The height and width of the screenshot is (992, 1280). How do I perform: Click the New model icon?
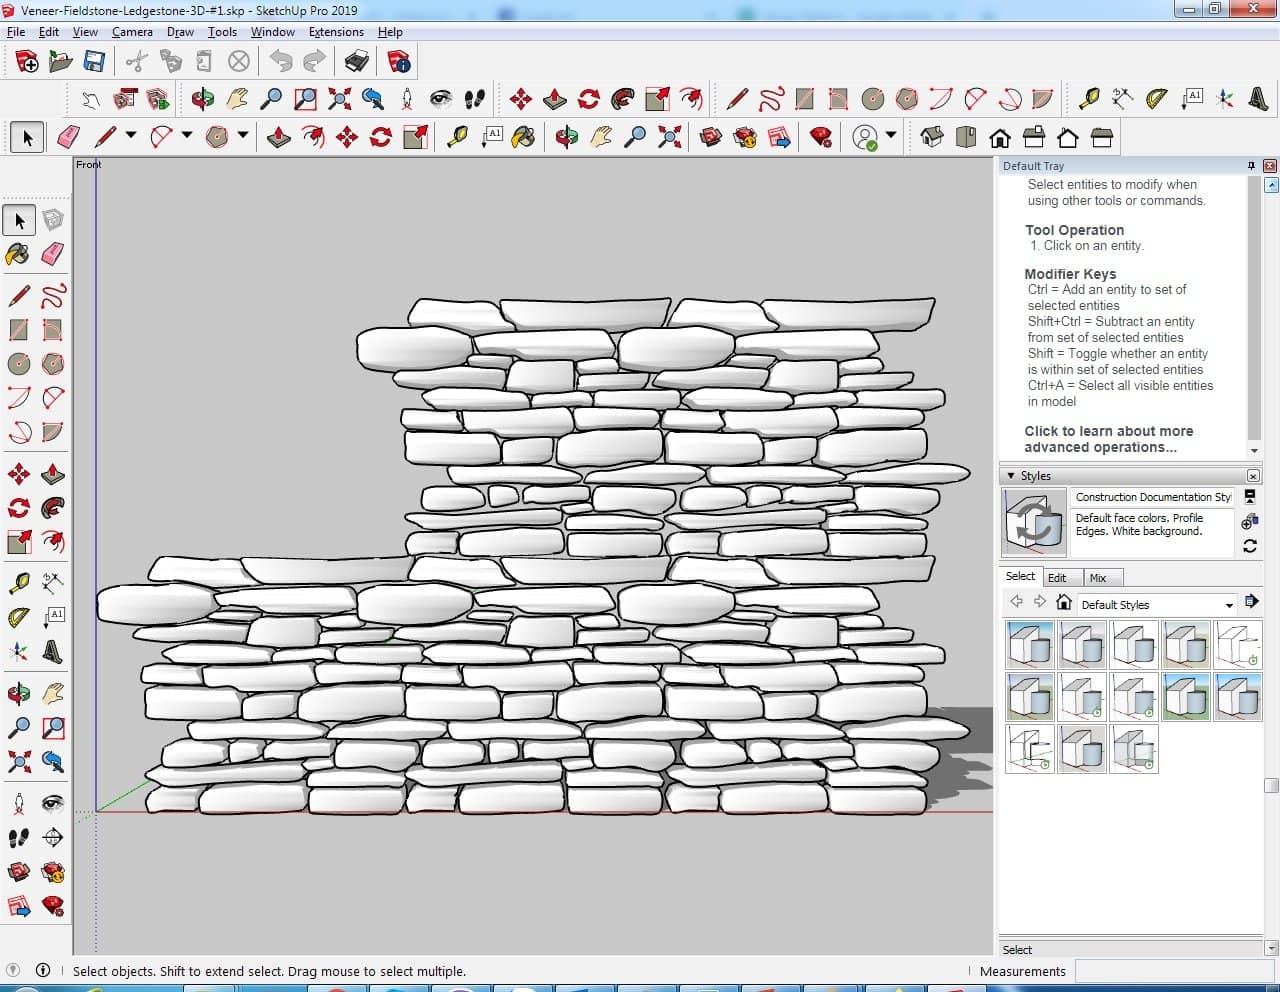(27, 62)
